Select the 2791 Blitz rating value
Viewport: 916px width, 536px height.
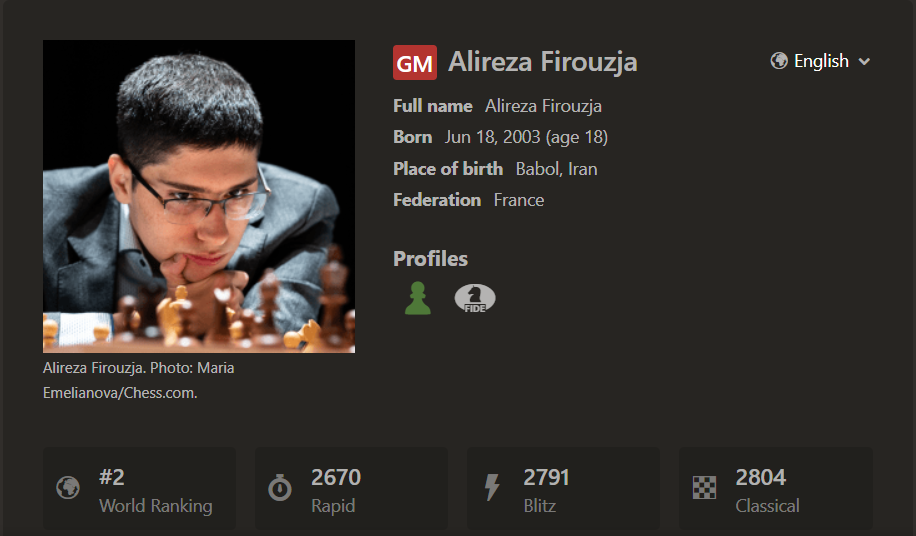(x=546, y=477)
